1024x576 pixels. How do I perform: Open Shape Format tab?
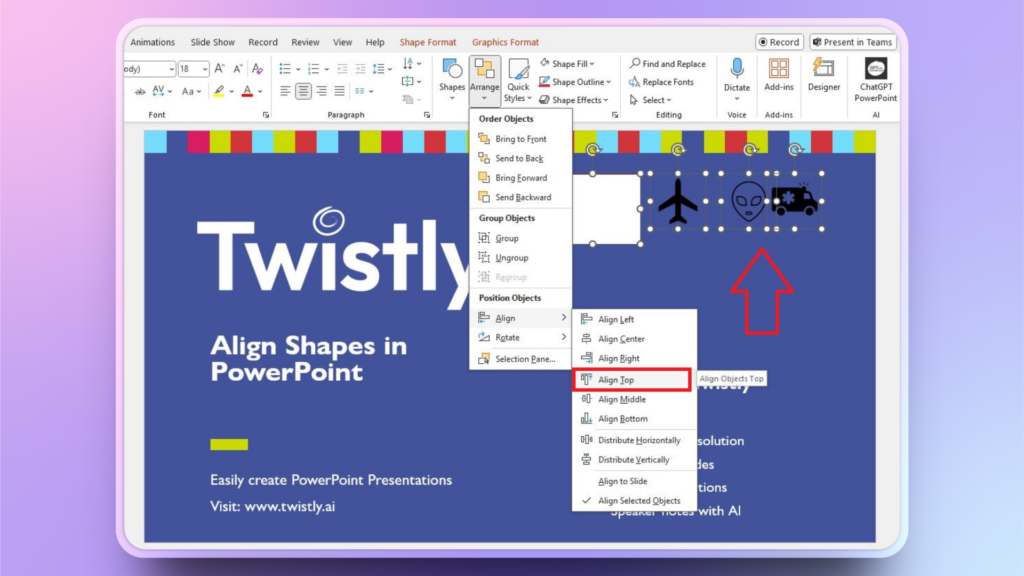tap(428, 42)
